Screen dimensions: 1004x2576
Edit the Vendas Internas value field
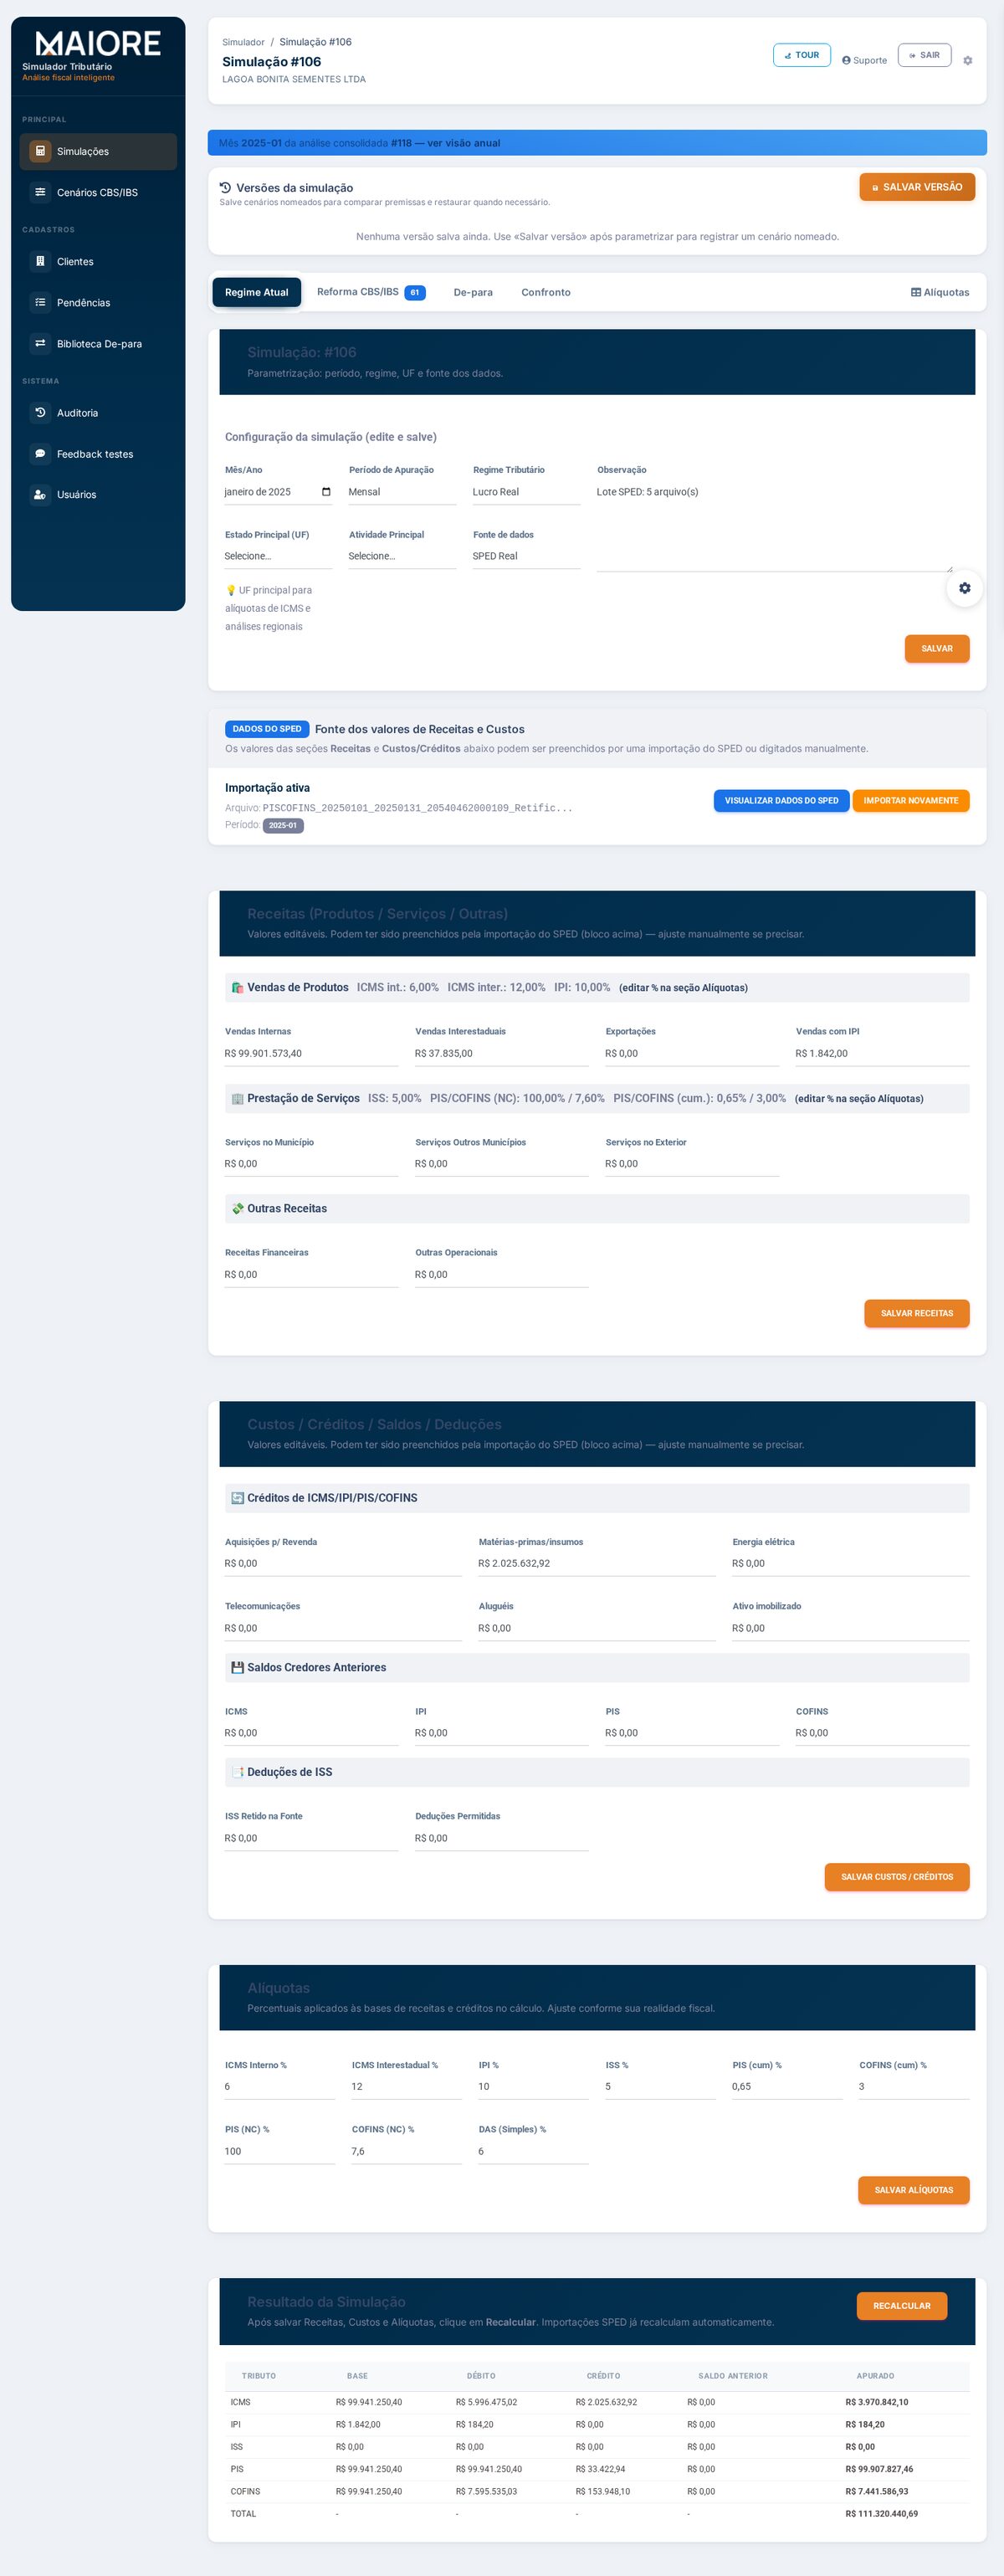(311, 1054)
